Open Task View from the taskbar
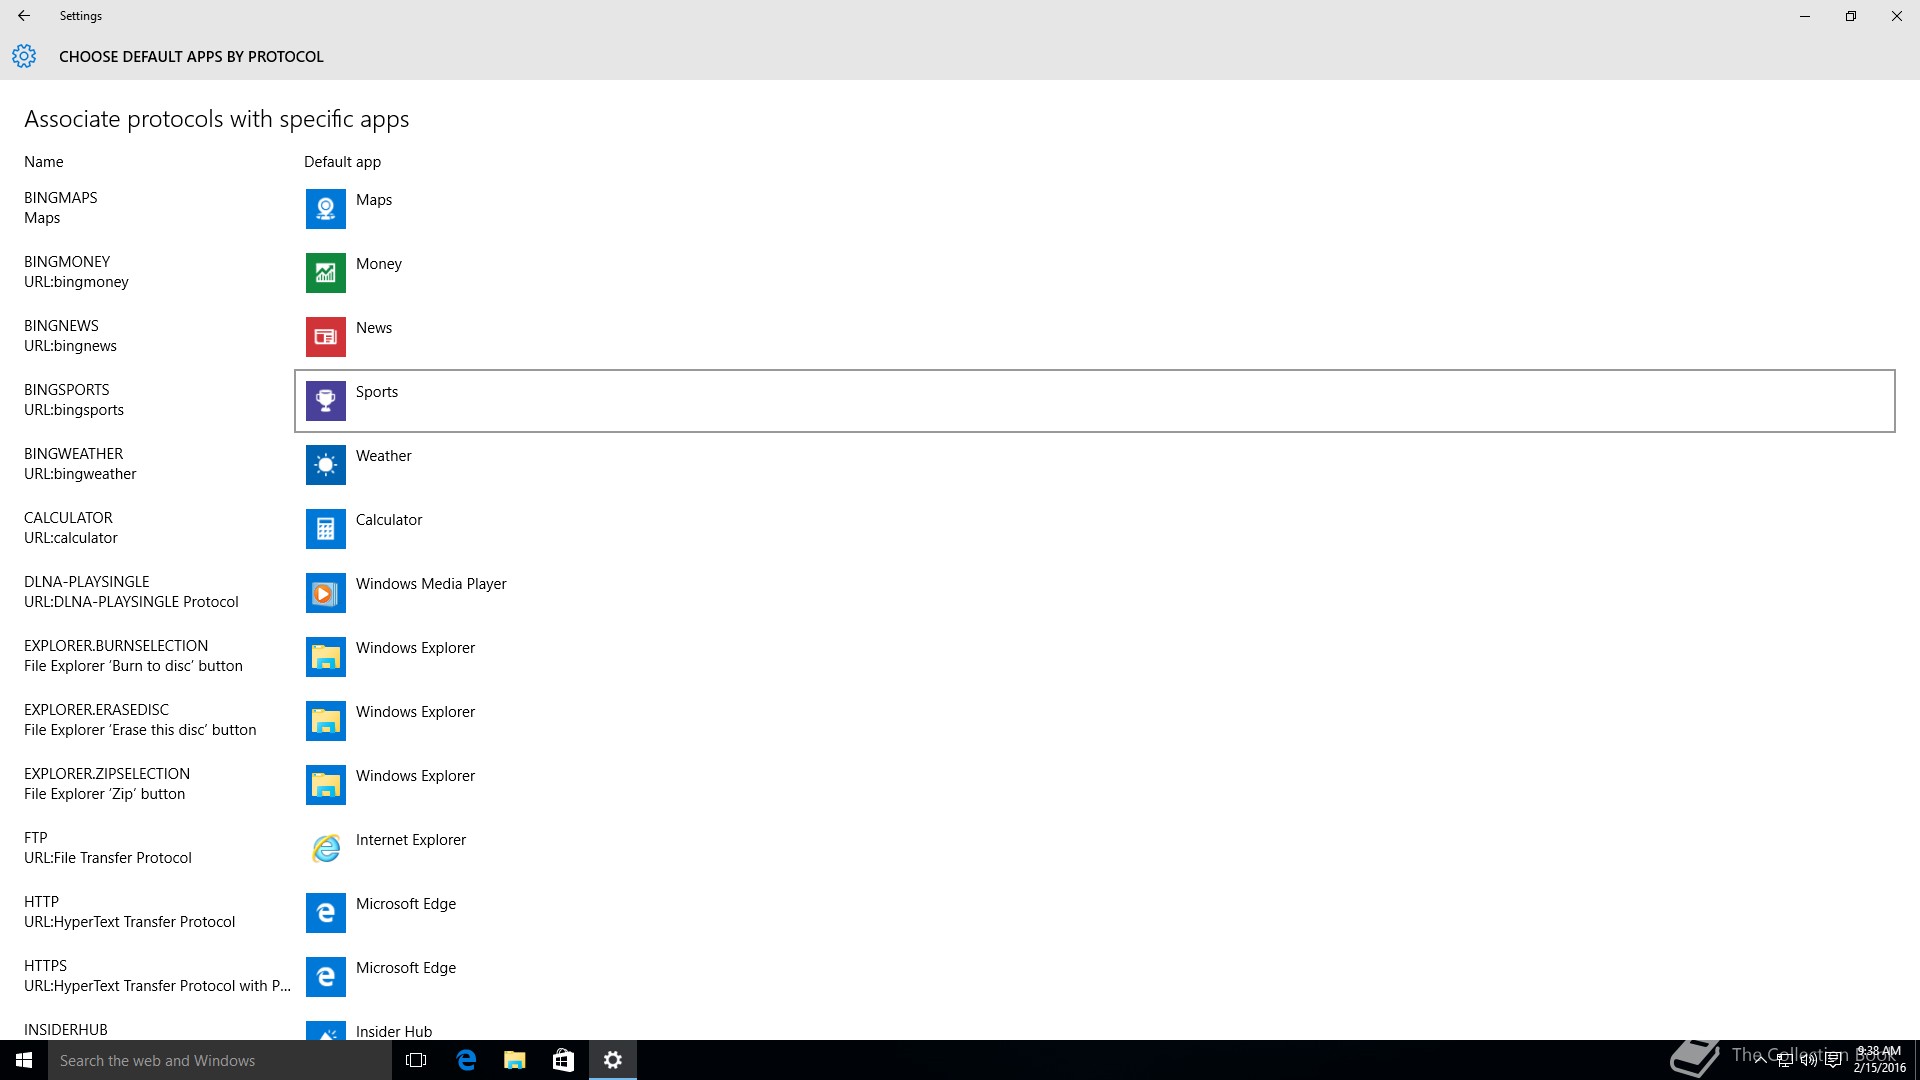 coord(416,1060)
